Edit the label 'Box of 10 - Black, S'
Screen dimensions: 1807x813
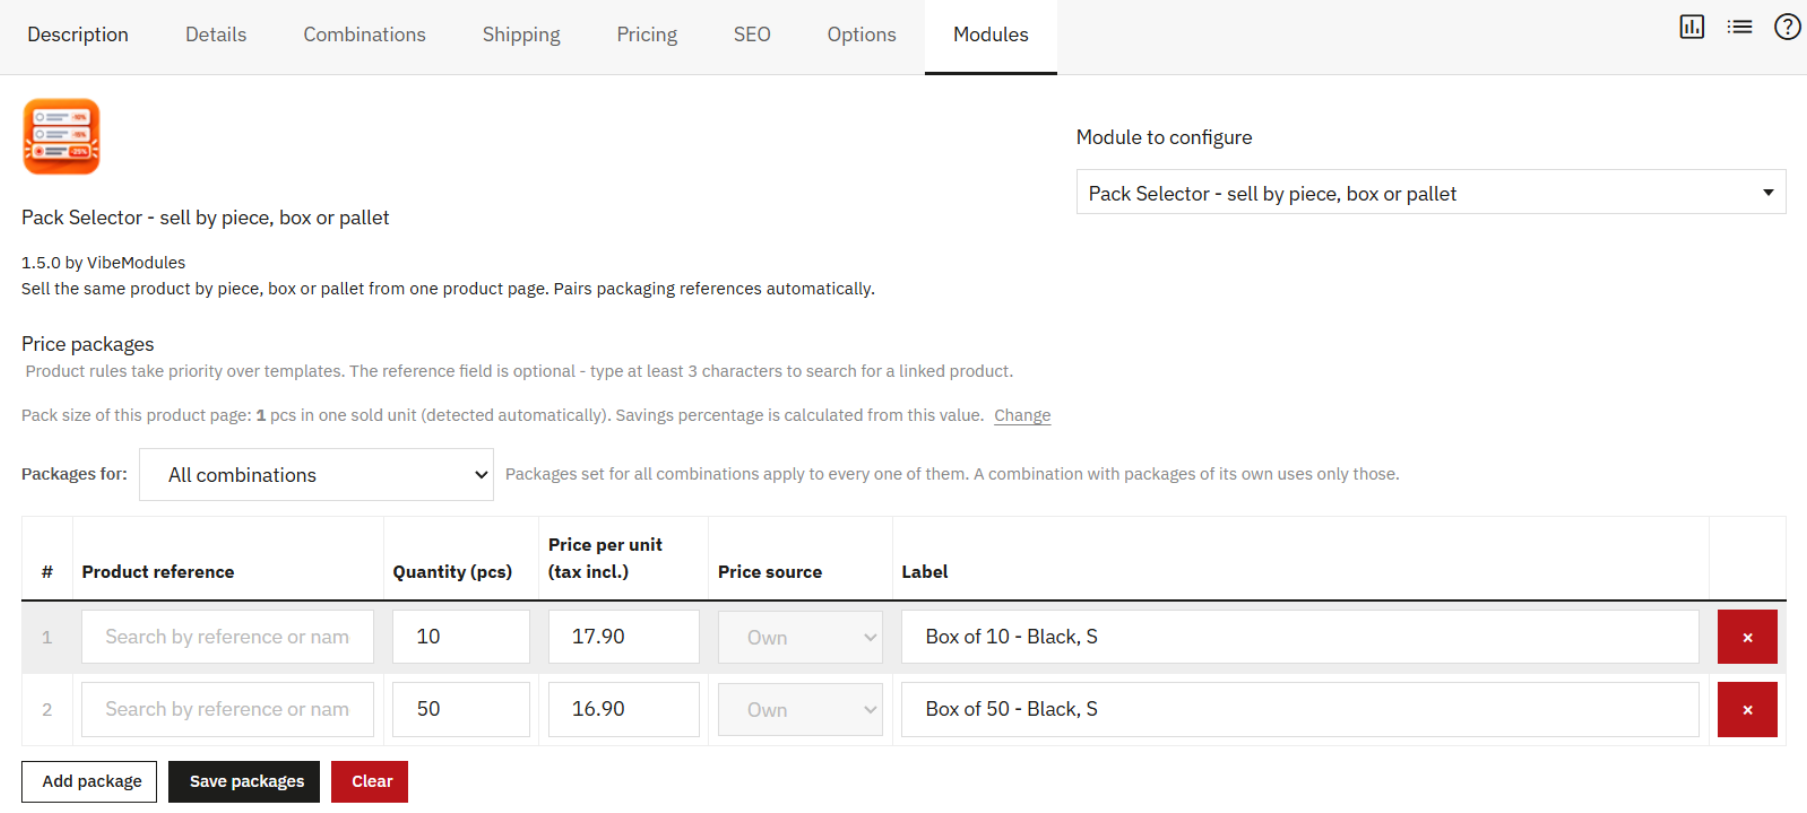pos(1300,637)
